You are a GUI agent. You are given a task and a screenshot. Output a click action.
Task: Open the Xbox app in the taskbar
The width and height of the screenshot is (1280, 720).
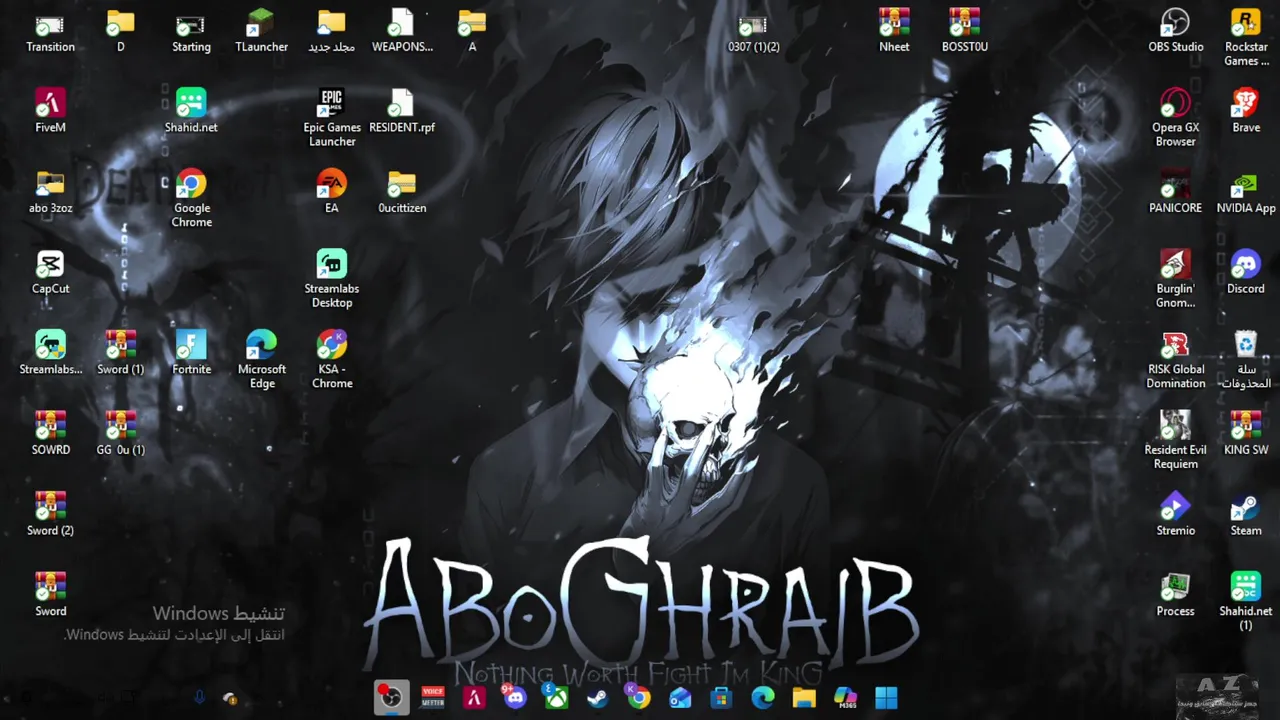pyautogui.click(x=556, y=697)
